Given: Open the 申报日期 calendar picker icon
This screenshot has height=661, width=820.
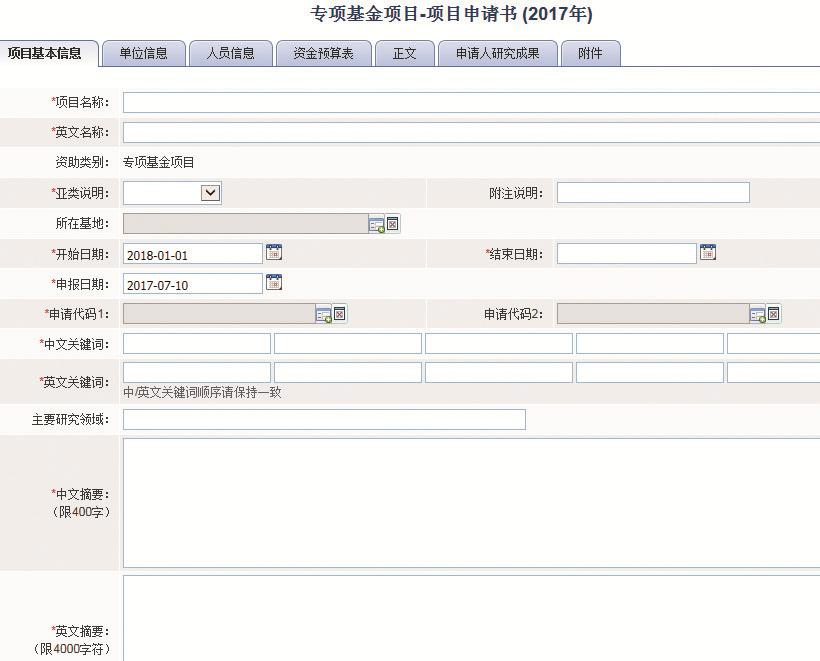Looking at the screenshot, I should [x=274, y=283].
